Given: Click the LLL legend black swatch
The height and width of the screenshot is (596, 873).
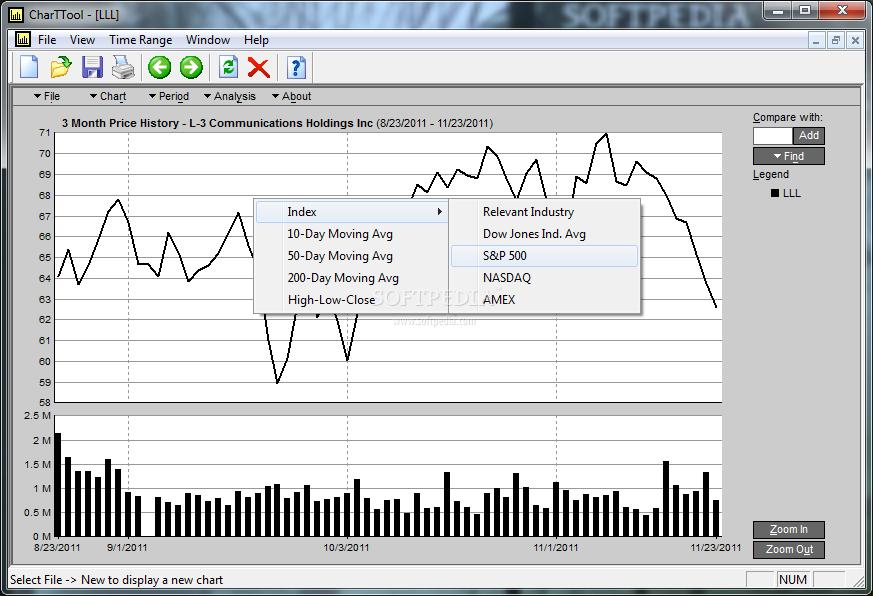Looking at the screenshot, I should click(x=774, y=193).
